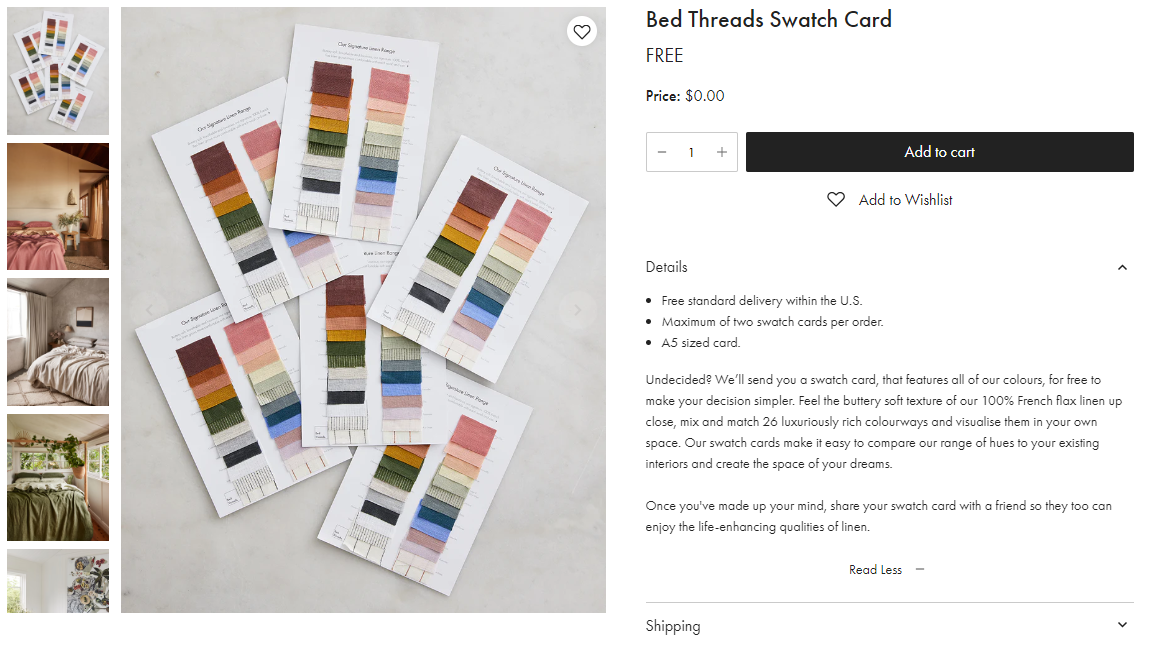This screenshot has height=647, width=1164.
Task: Click the Add to Wishlist link
Action: [906, 200]
